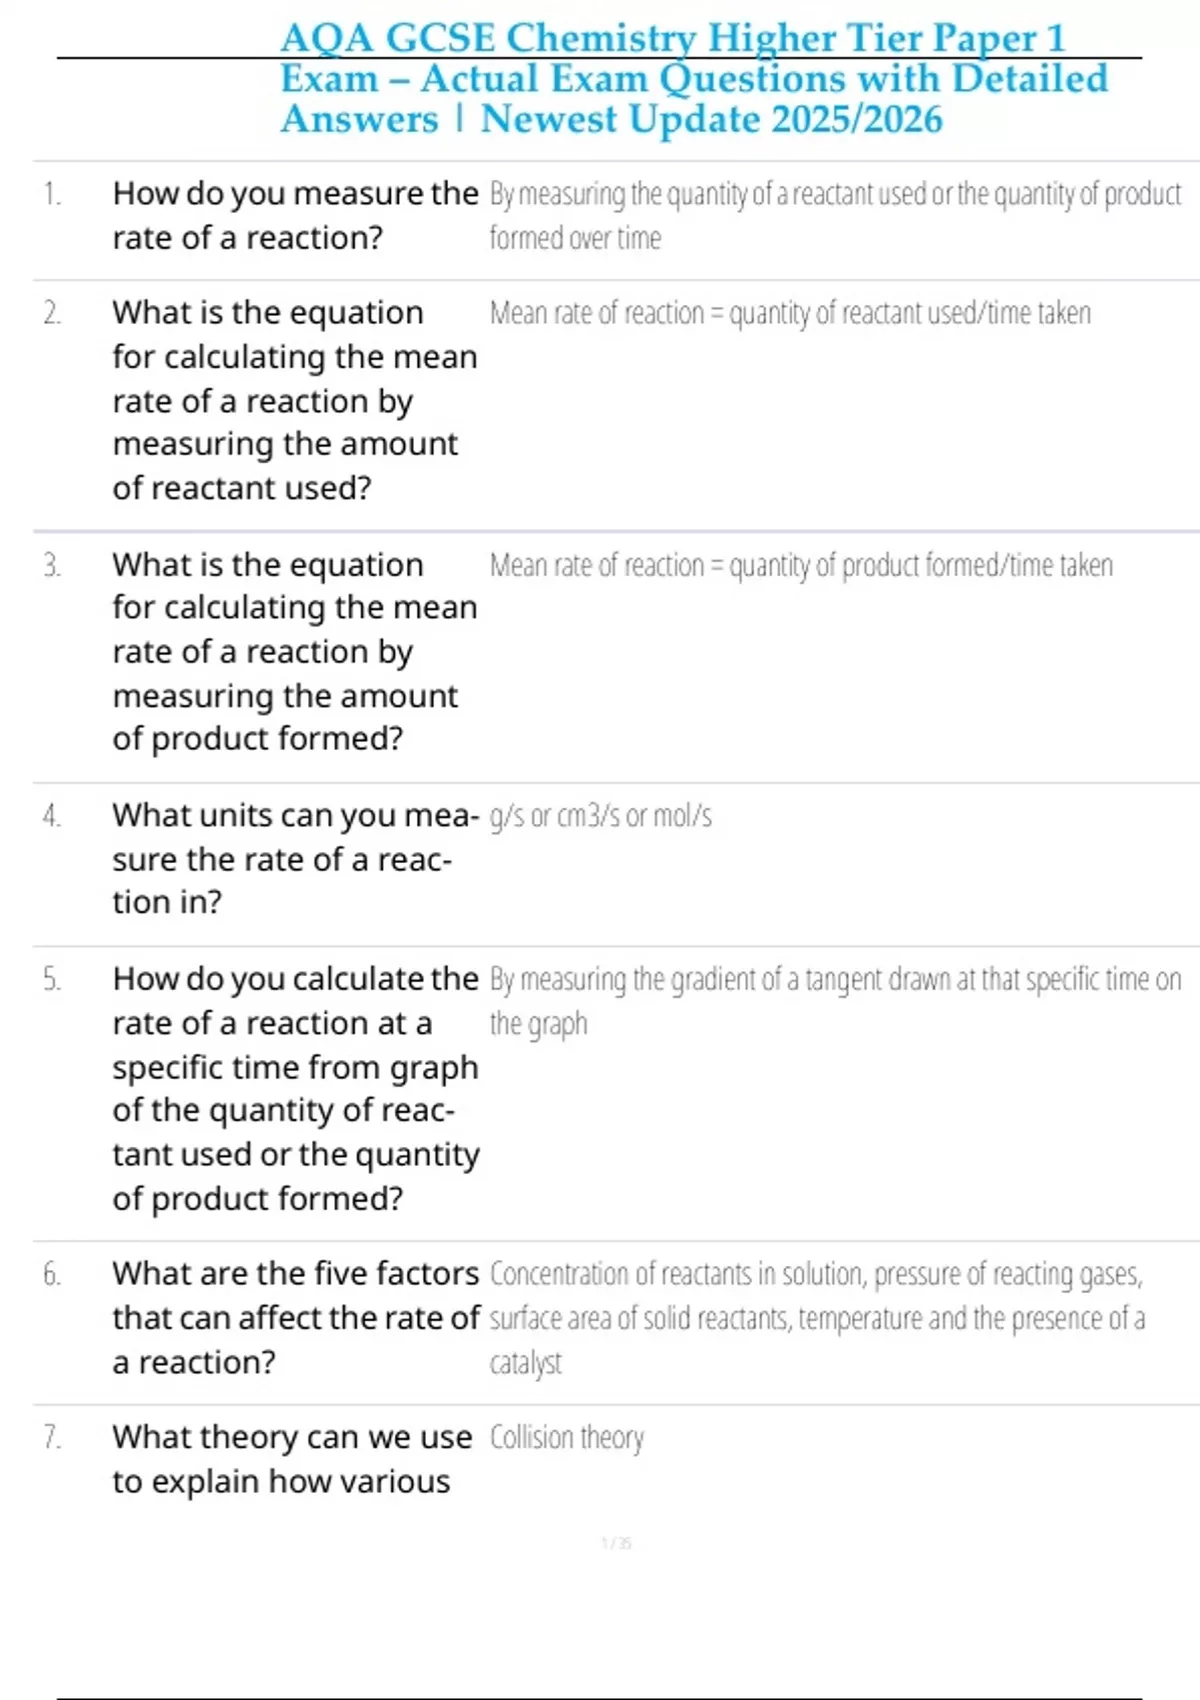Click the answer about tangent gradient

click(x=834, y=1000)
